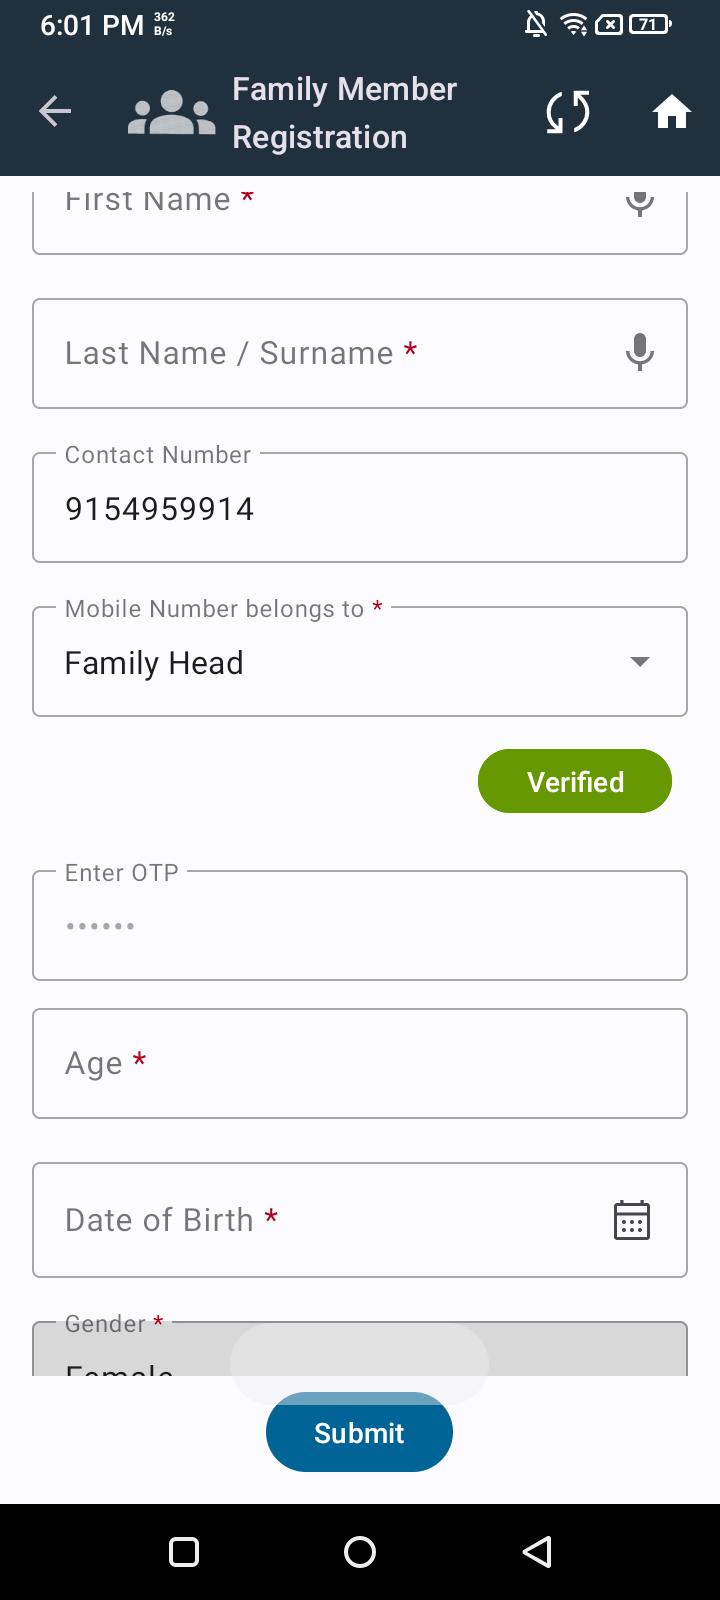The width and height of the screenshot is (720, 1600).
Task: Open recent apps with square button
Action: pyautogui.click(x=184, y=1552)
